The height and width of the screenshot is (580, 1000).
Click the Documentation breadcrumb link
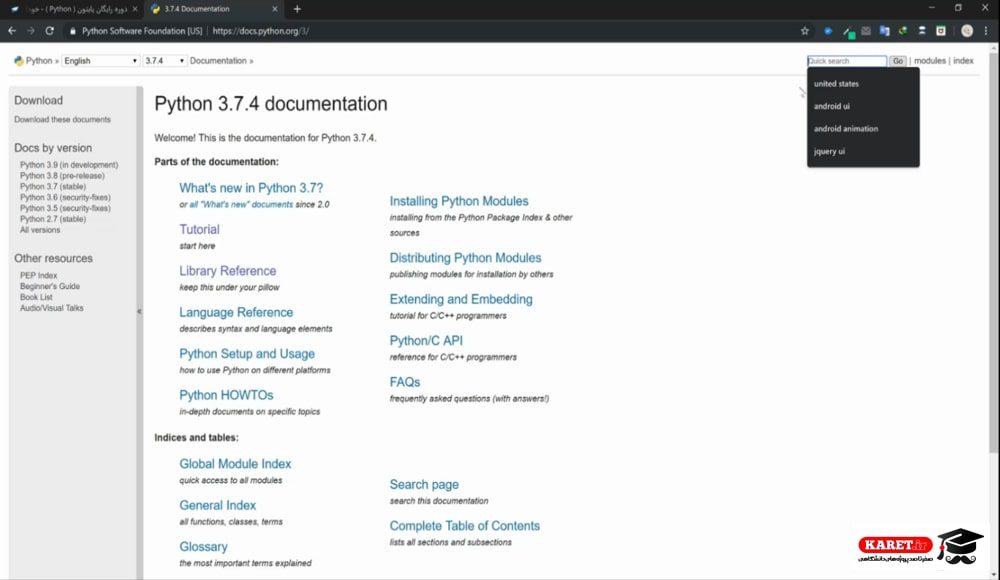click(218, 61)
